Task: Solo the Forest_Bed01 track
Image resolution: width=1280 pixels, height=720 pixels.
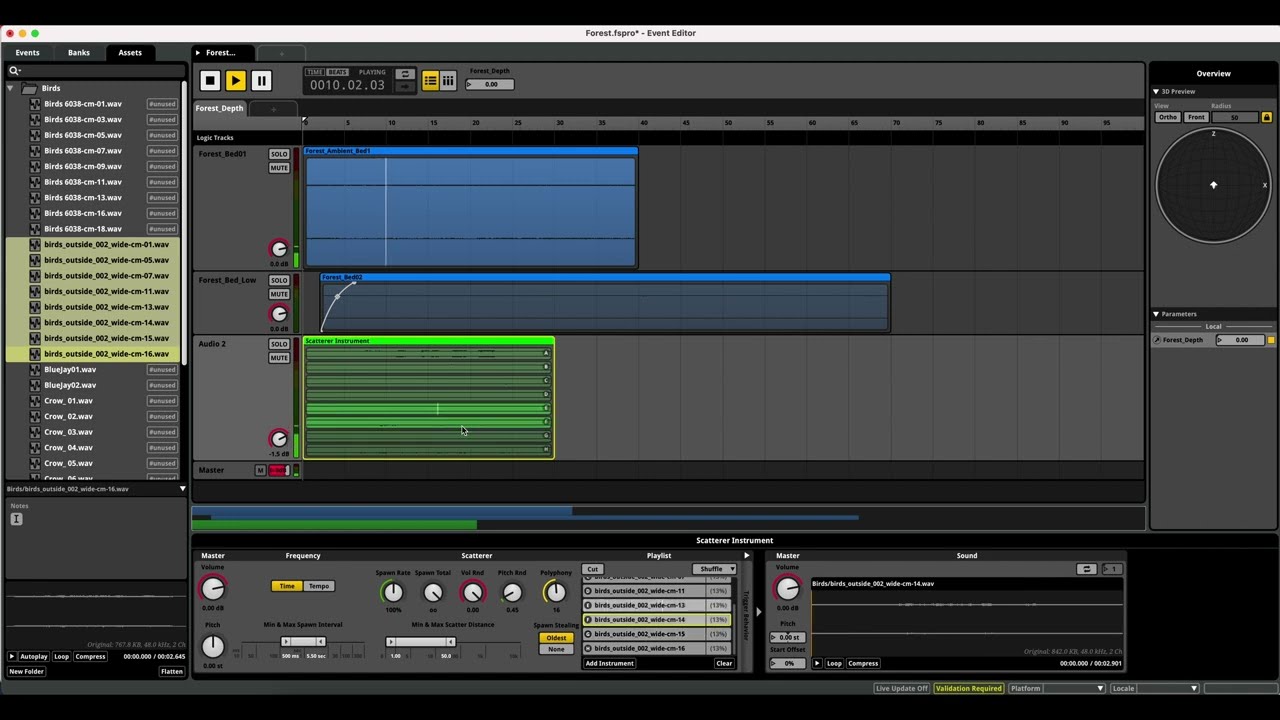Action: pyautogui.click(x=279, y=154)
